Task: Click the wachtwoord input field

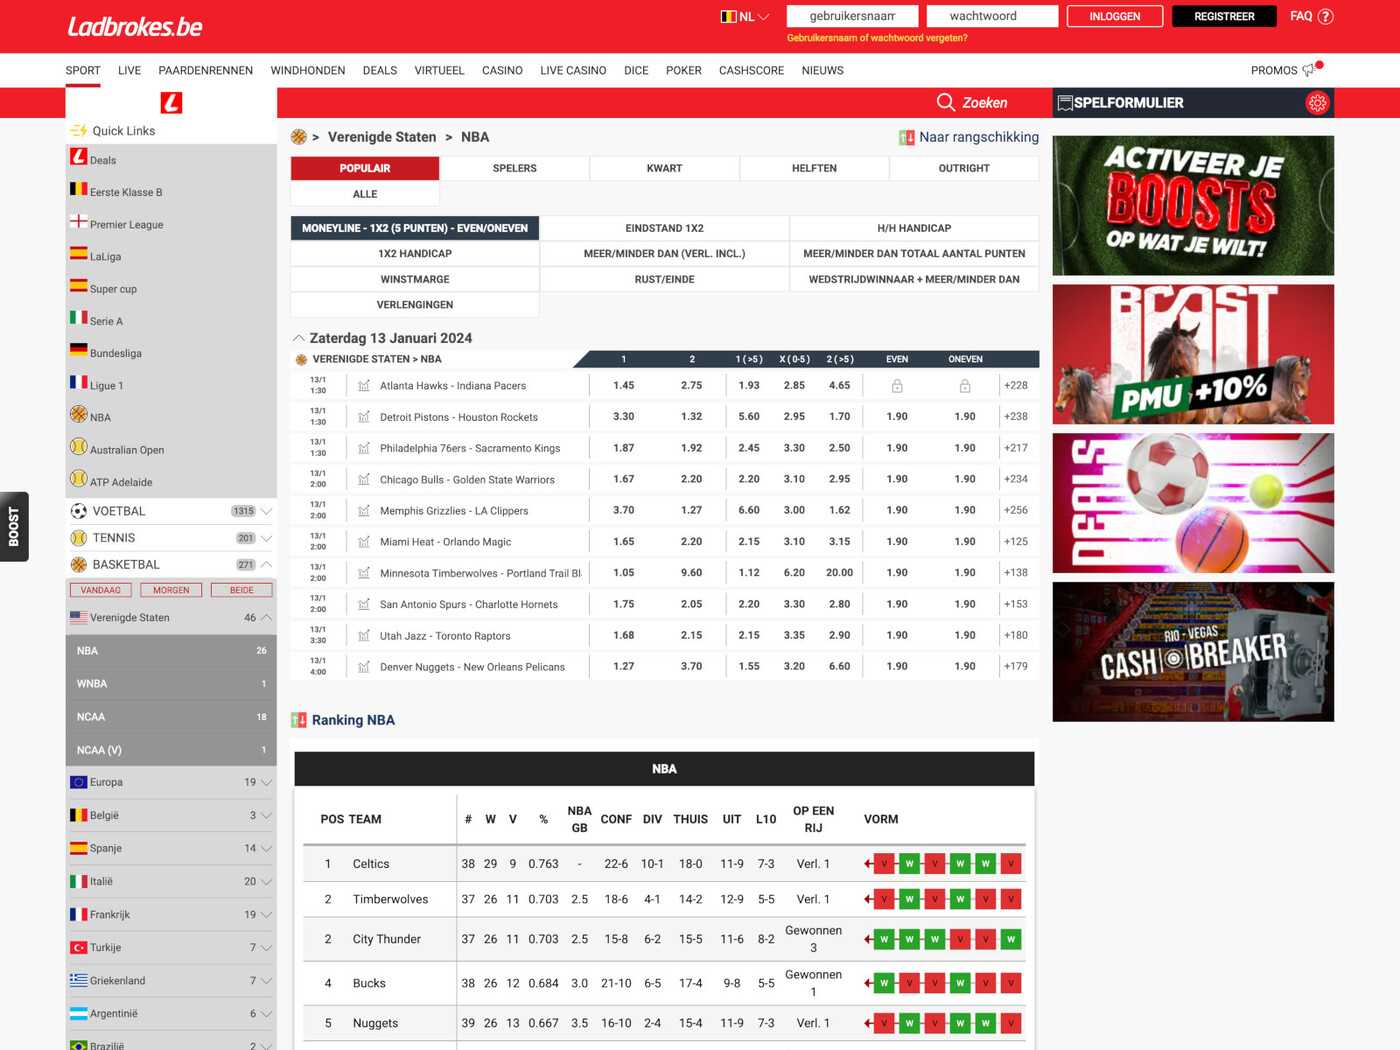Action: tap(992, 16)
